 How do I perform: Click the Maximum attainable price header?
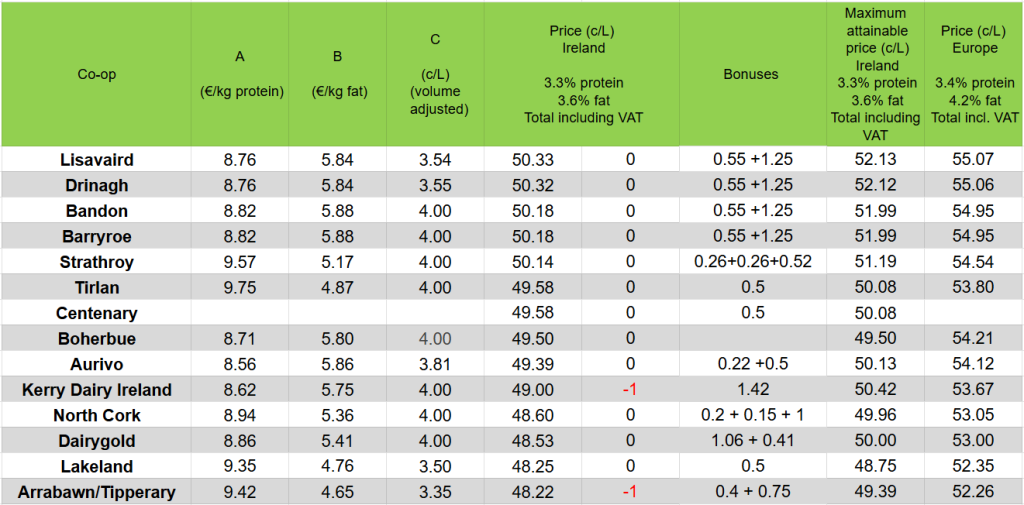pyautogui.click(x=875, y=74)
